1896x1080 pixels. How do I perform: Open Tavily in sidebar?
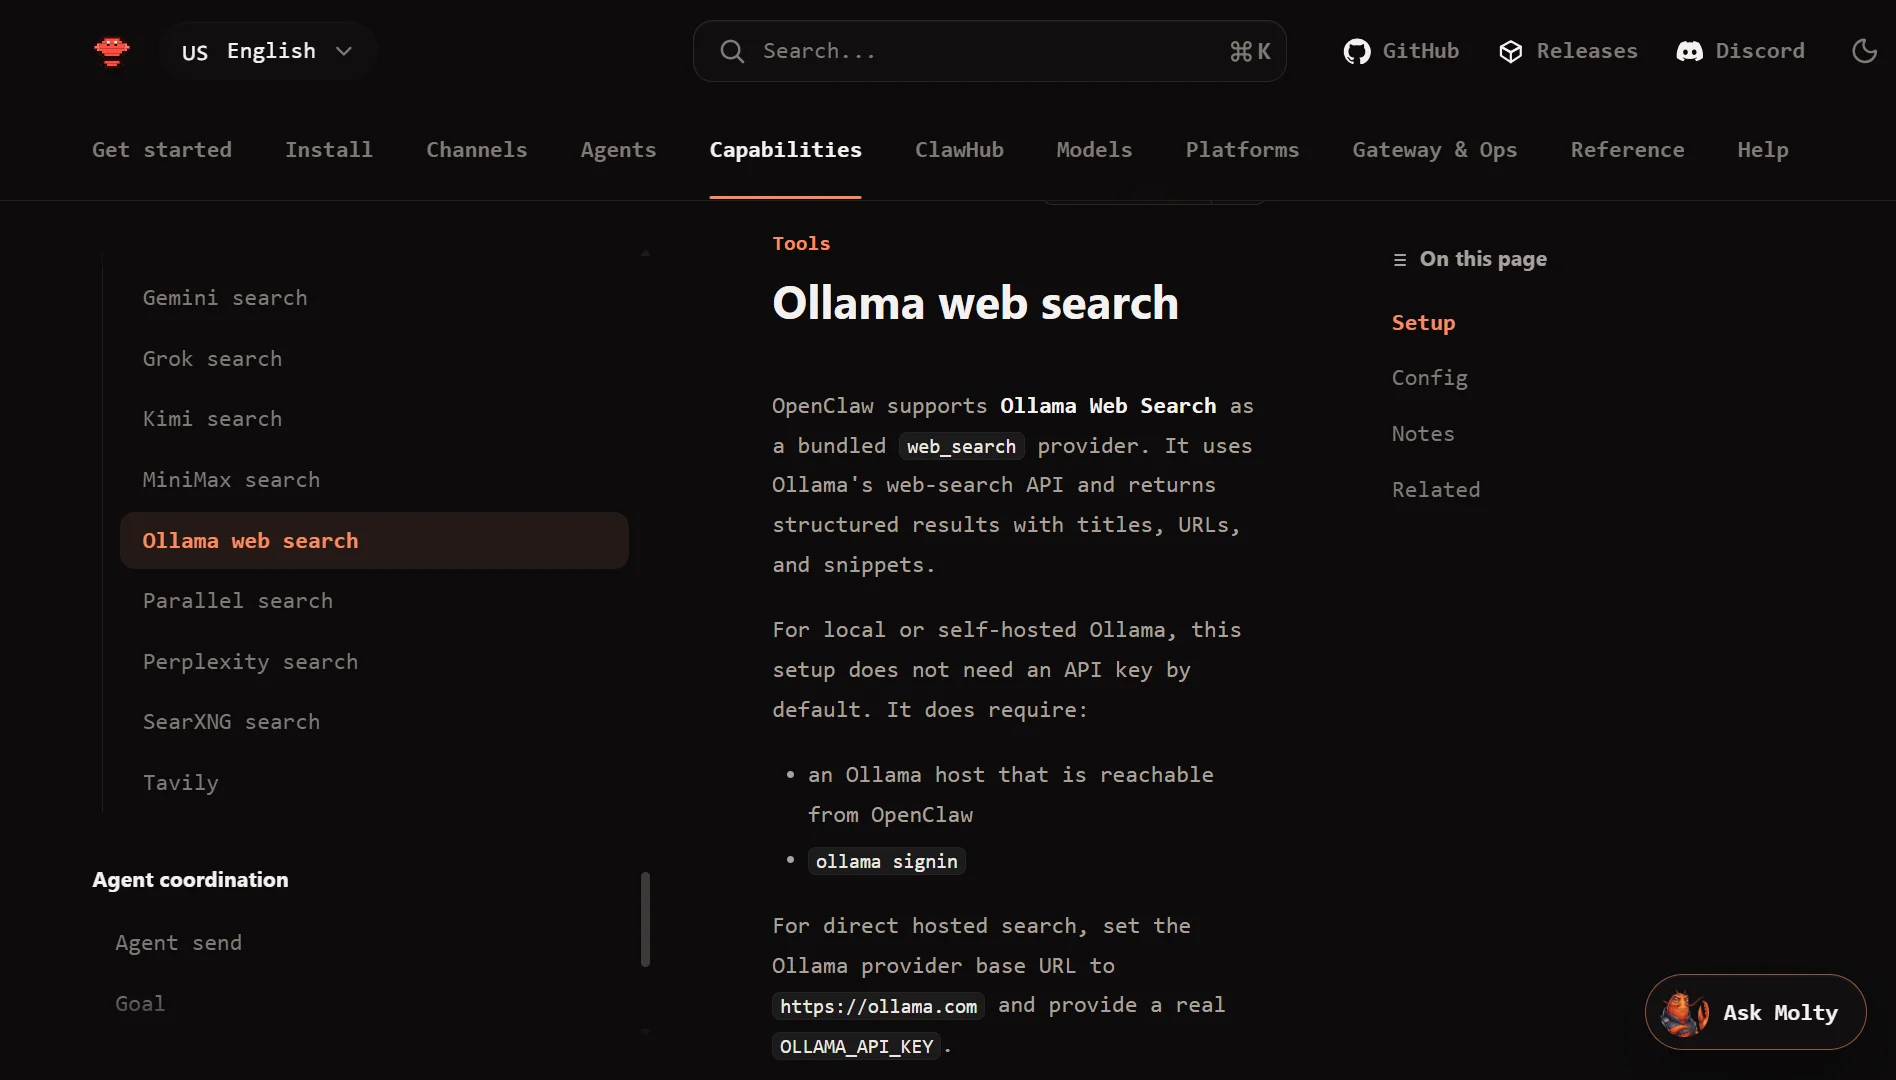point(374,783)
